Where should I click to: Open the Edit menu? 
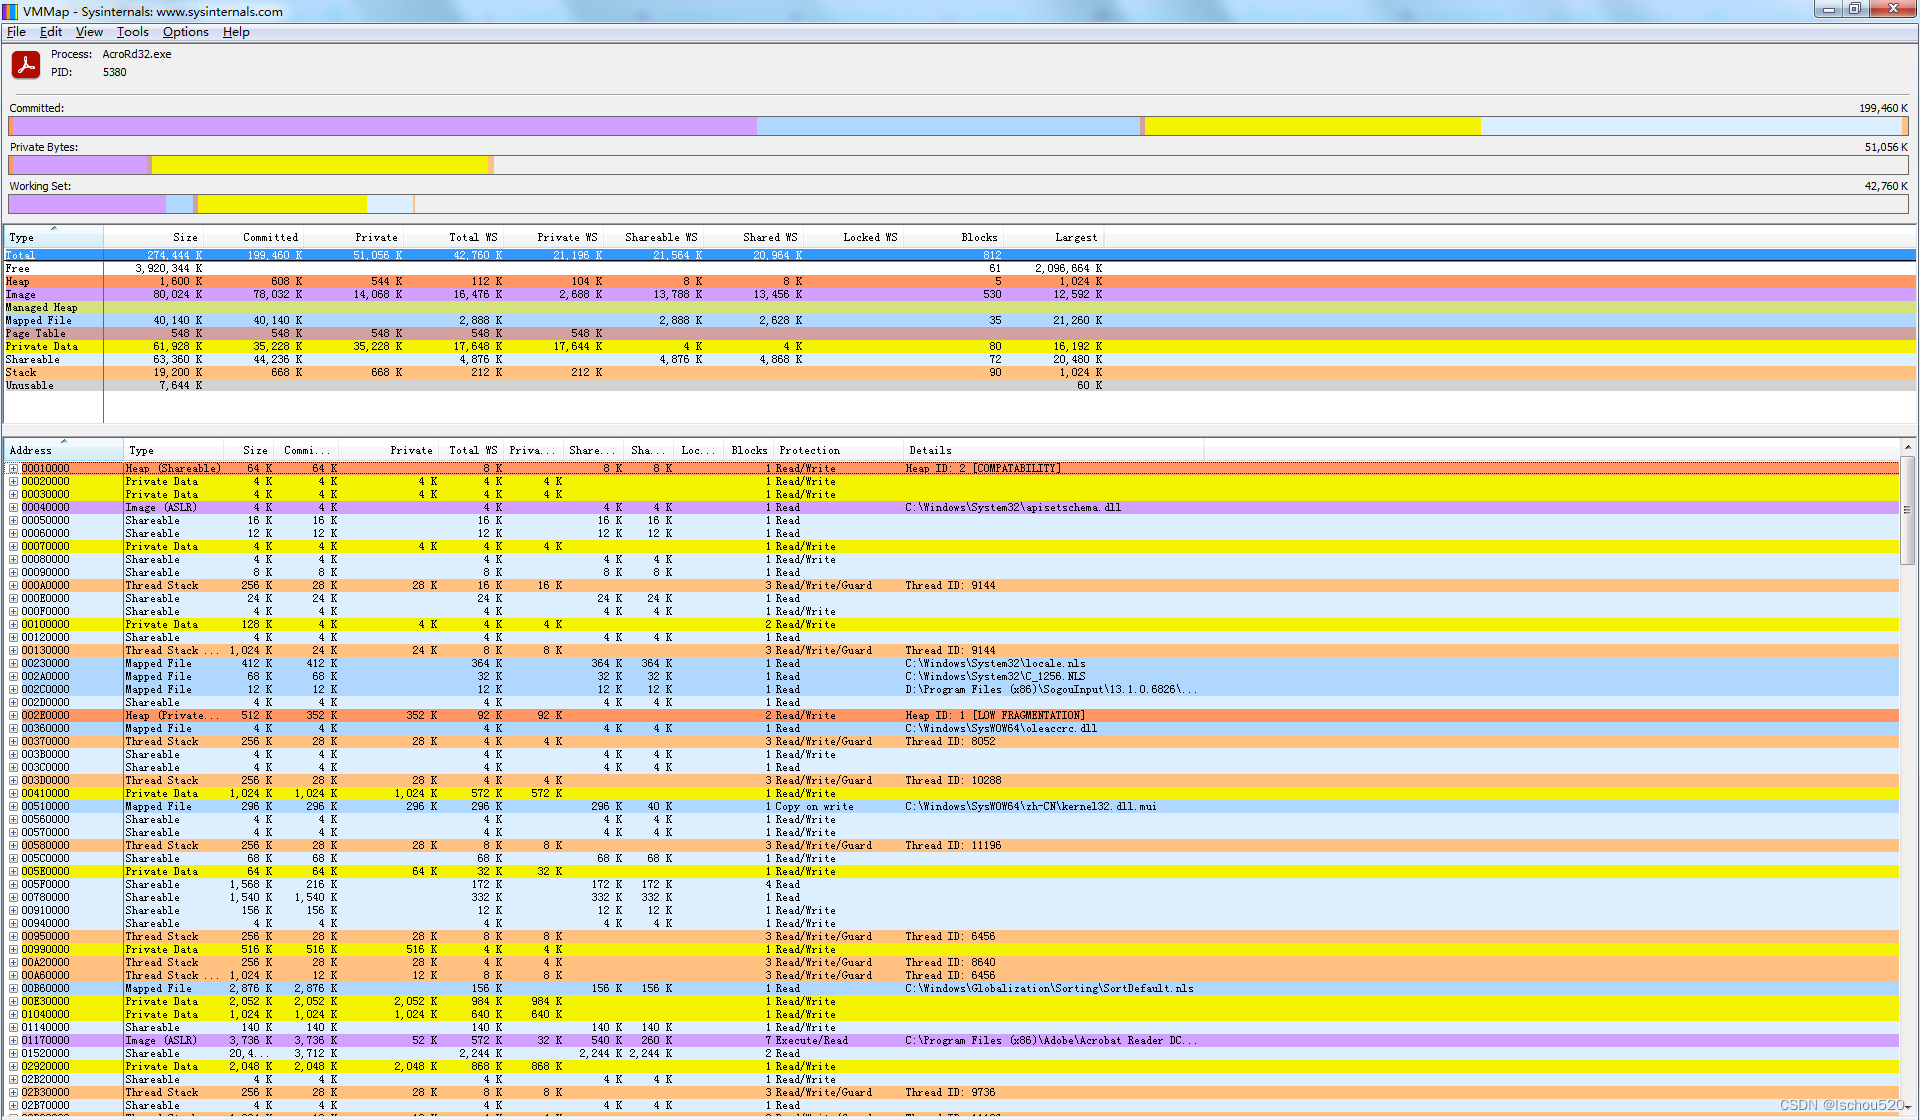pyautogui.click(x=50, y=32)
